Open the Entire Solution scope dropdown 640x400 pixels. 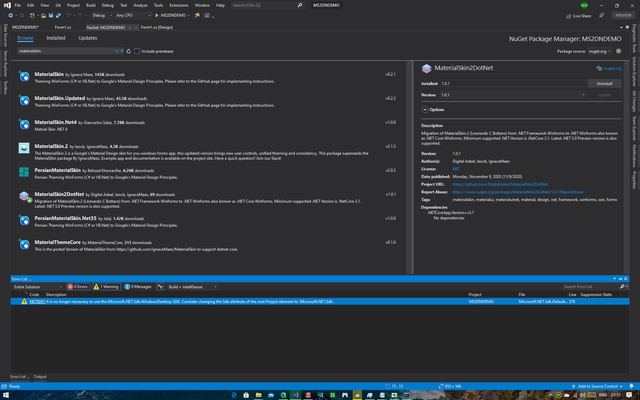pyautogui.click(x=38, y=287)
